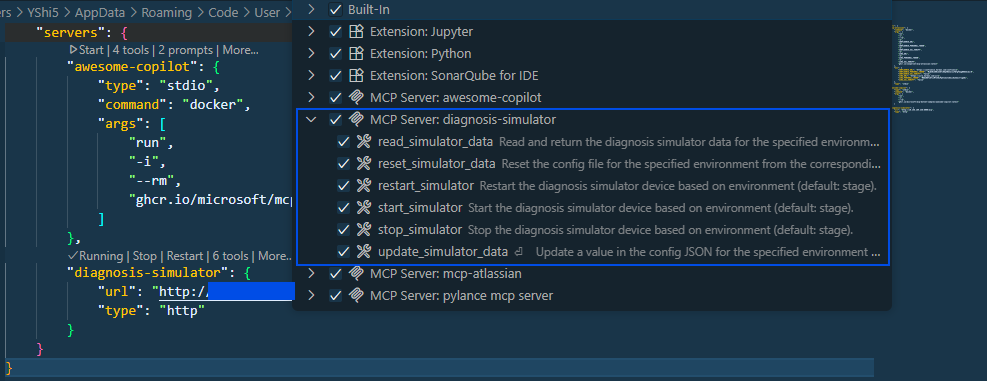Image resolution: width=987 pixels, height=381 pixels.
Task: Toggle MCP Server: diagnosis-simulator checkbox
Action: pos(336,119)
